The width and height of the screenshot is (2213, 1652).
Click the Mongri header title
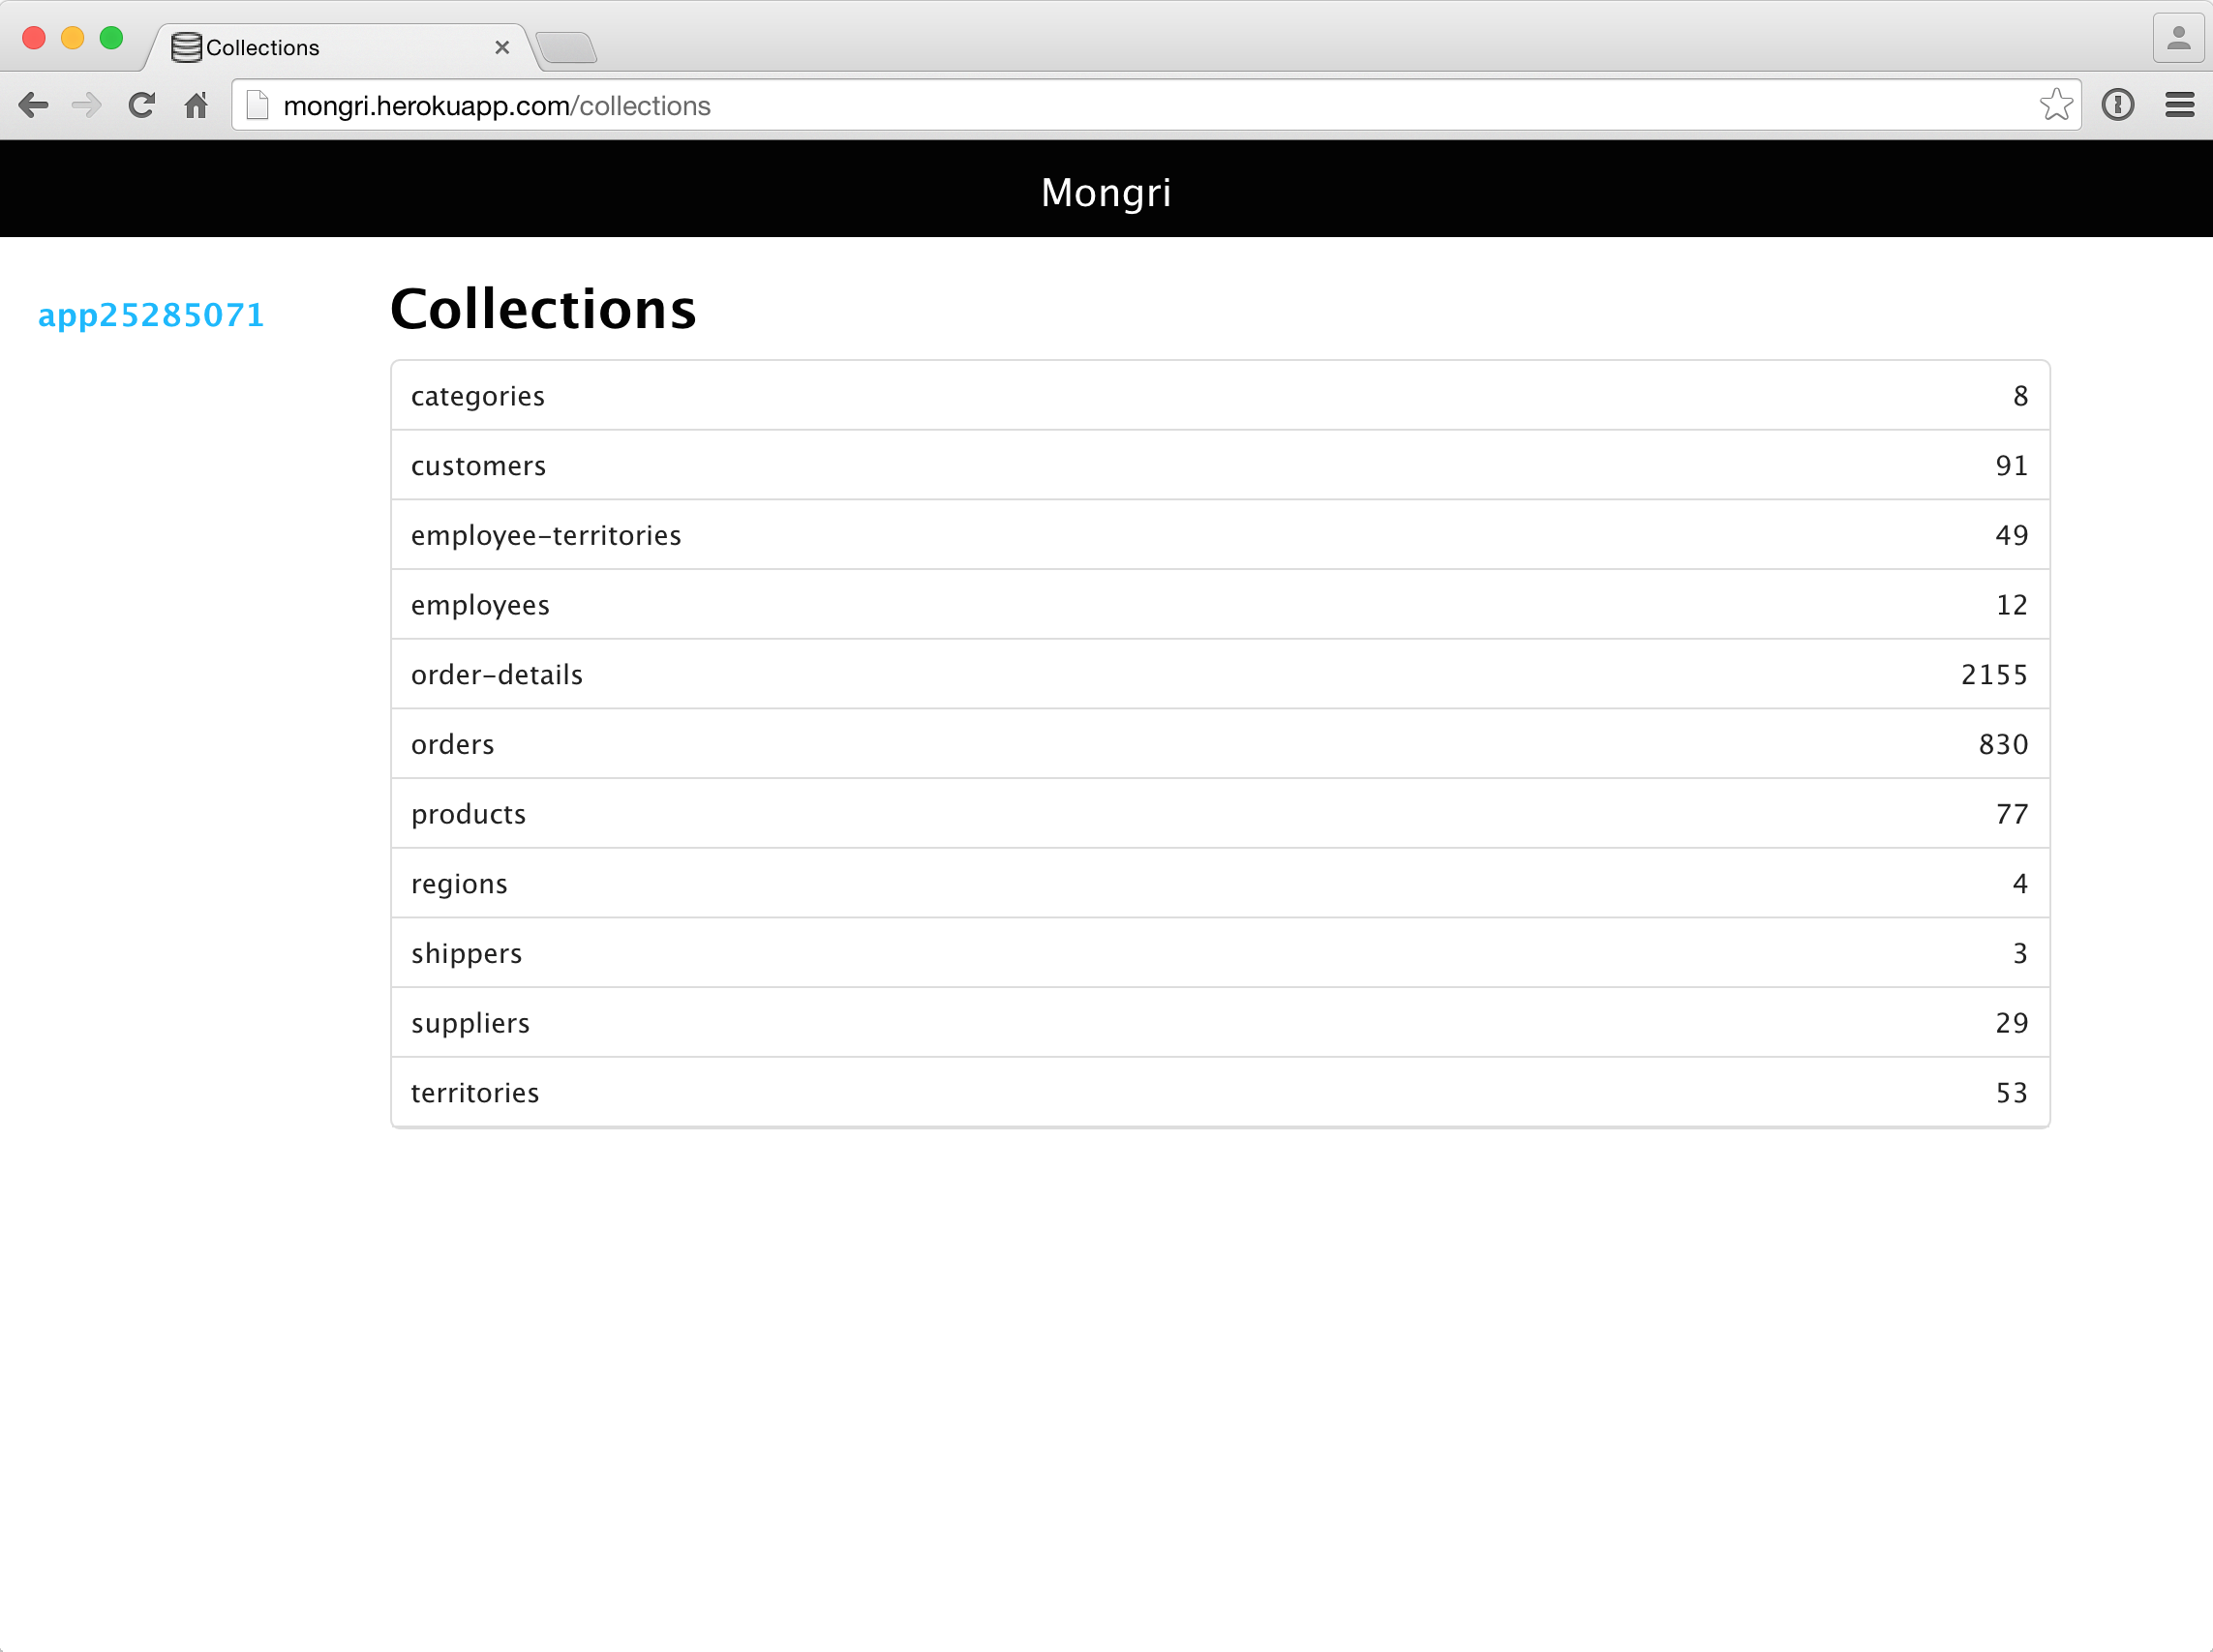click(x=1106, y=192)
